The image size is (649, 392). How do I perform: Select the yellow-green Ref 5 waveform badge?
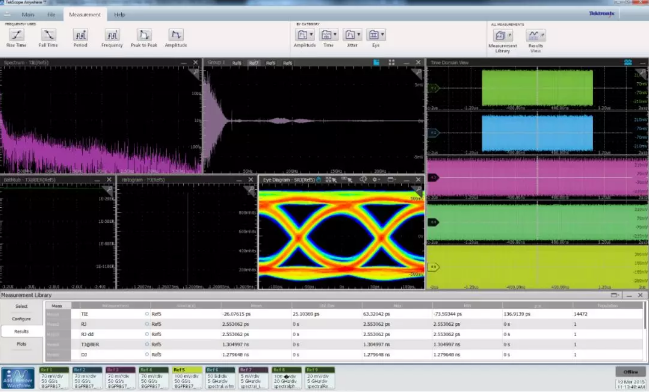(187, 378)
